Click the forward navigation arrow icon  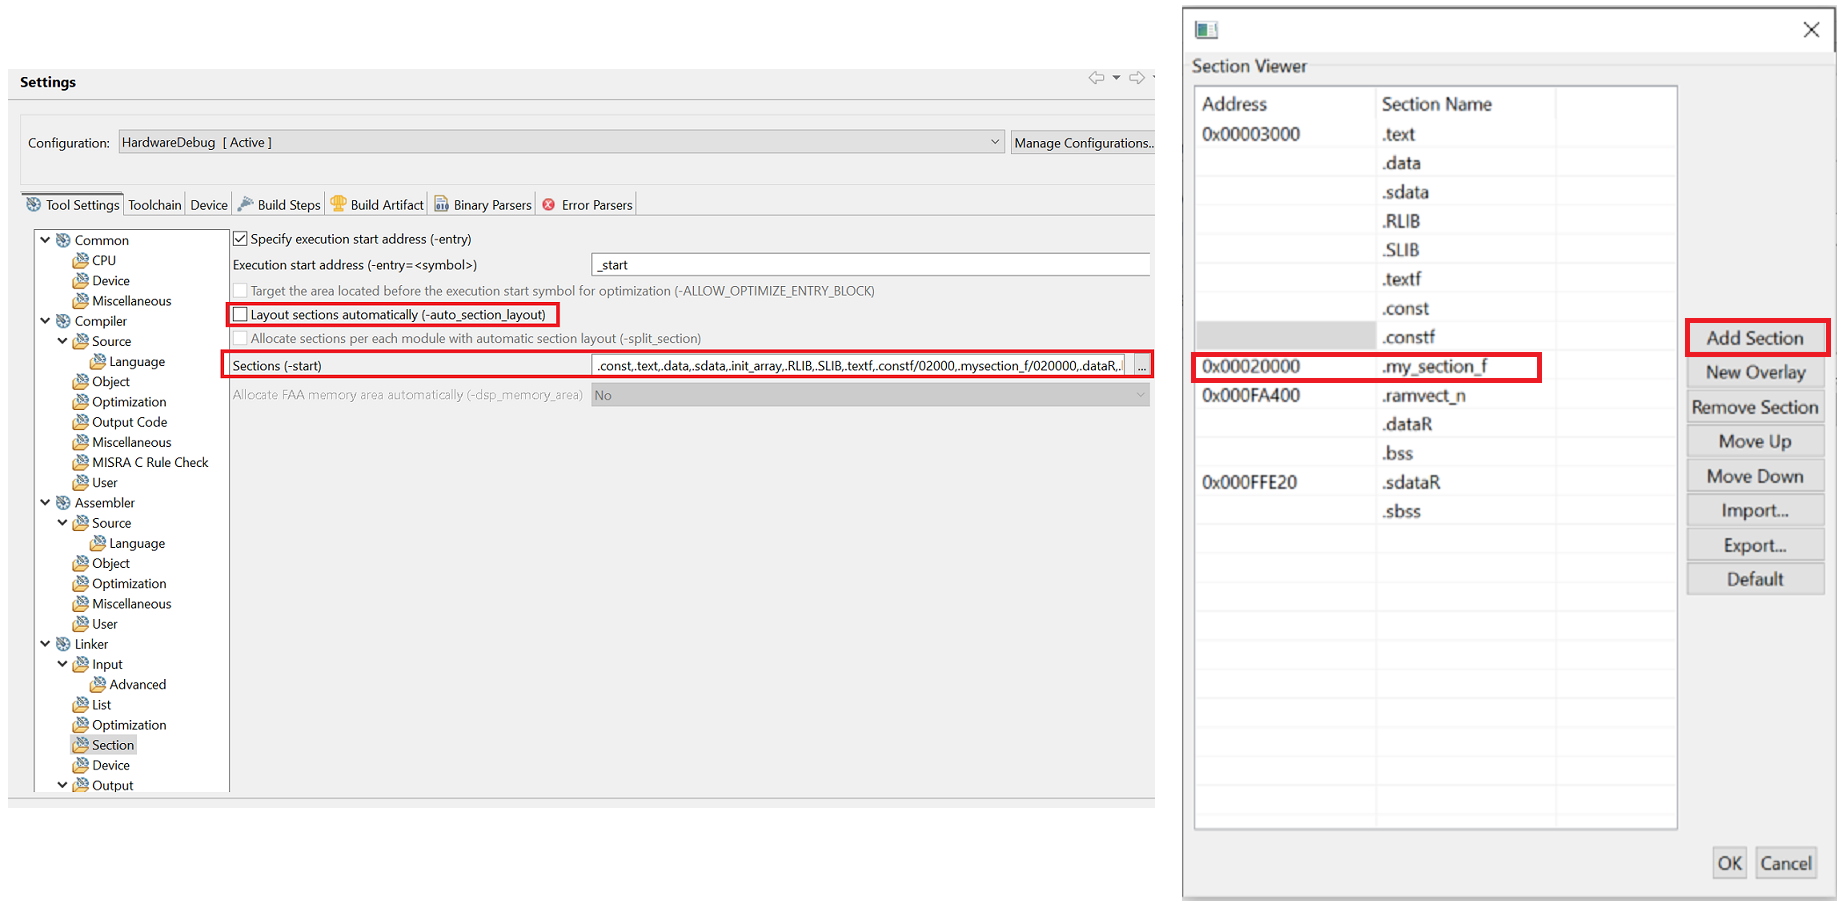[1137, 78]
